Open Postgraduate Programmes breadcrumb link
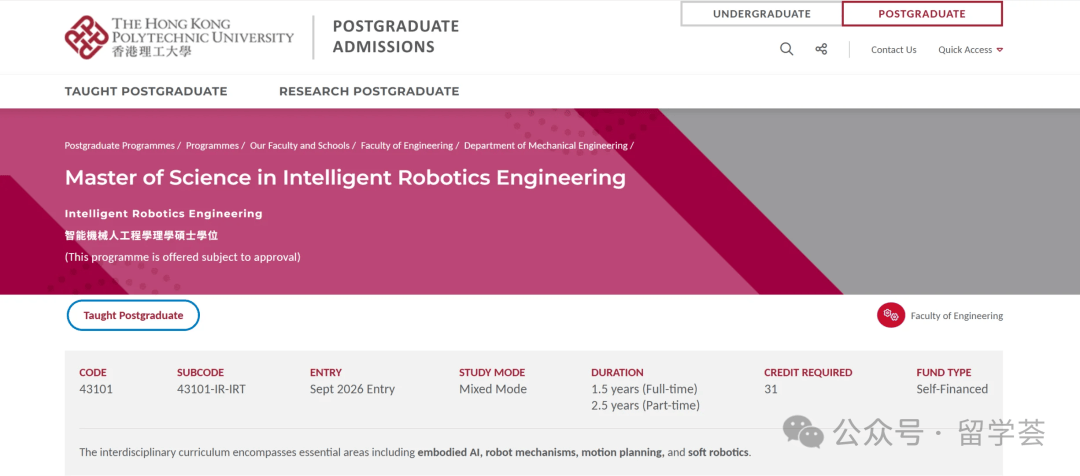Image resolution: width=1080 pixels, height=476 pixels. pos(120,145)
